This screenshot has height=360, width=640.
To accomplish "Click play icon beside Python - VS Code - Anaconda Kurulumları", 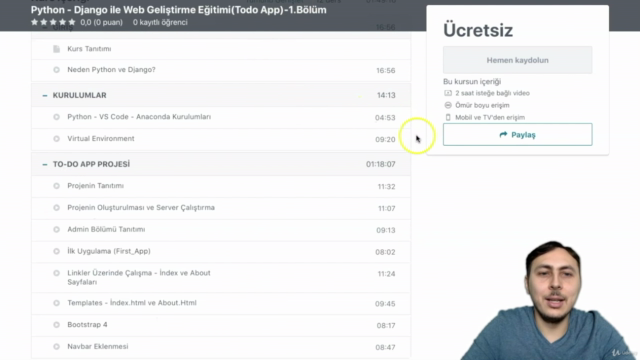I will [56, 117].
